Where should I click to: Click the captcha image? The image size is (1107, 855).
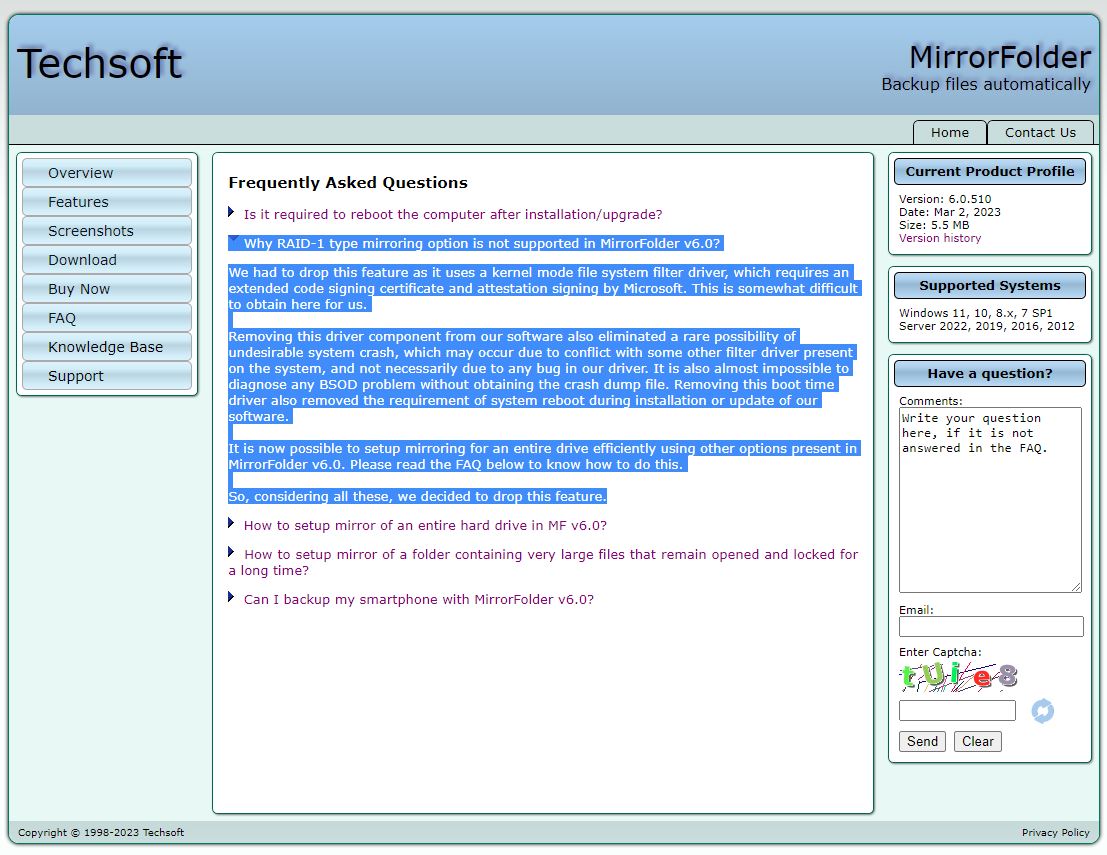click(958, 677)
